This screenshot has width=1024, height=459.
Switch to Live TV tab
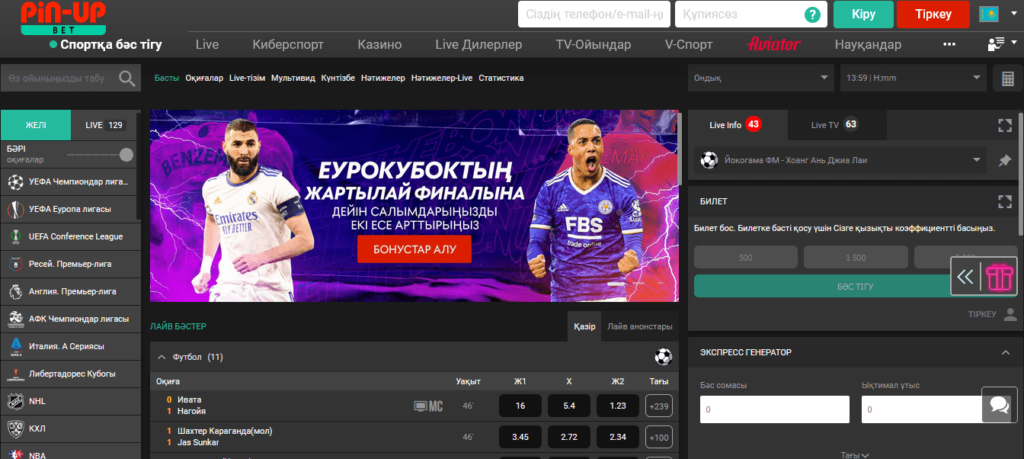pyautogui.click(x=837, y=125)
